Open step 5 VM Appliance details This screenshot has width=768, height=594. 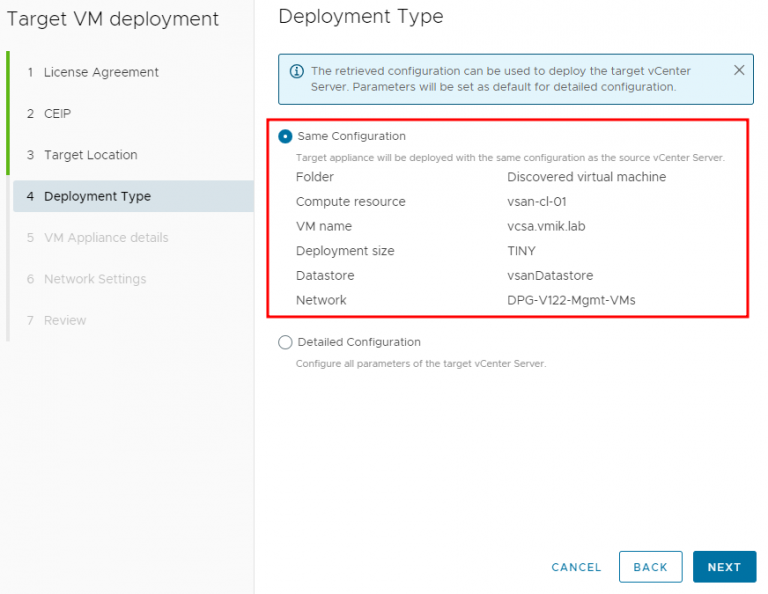tap(98, 238)
